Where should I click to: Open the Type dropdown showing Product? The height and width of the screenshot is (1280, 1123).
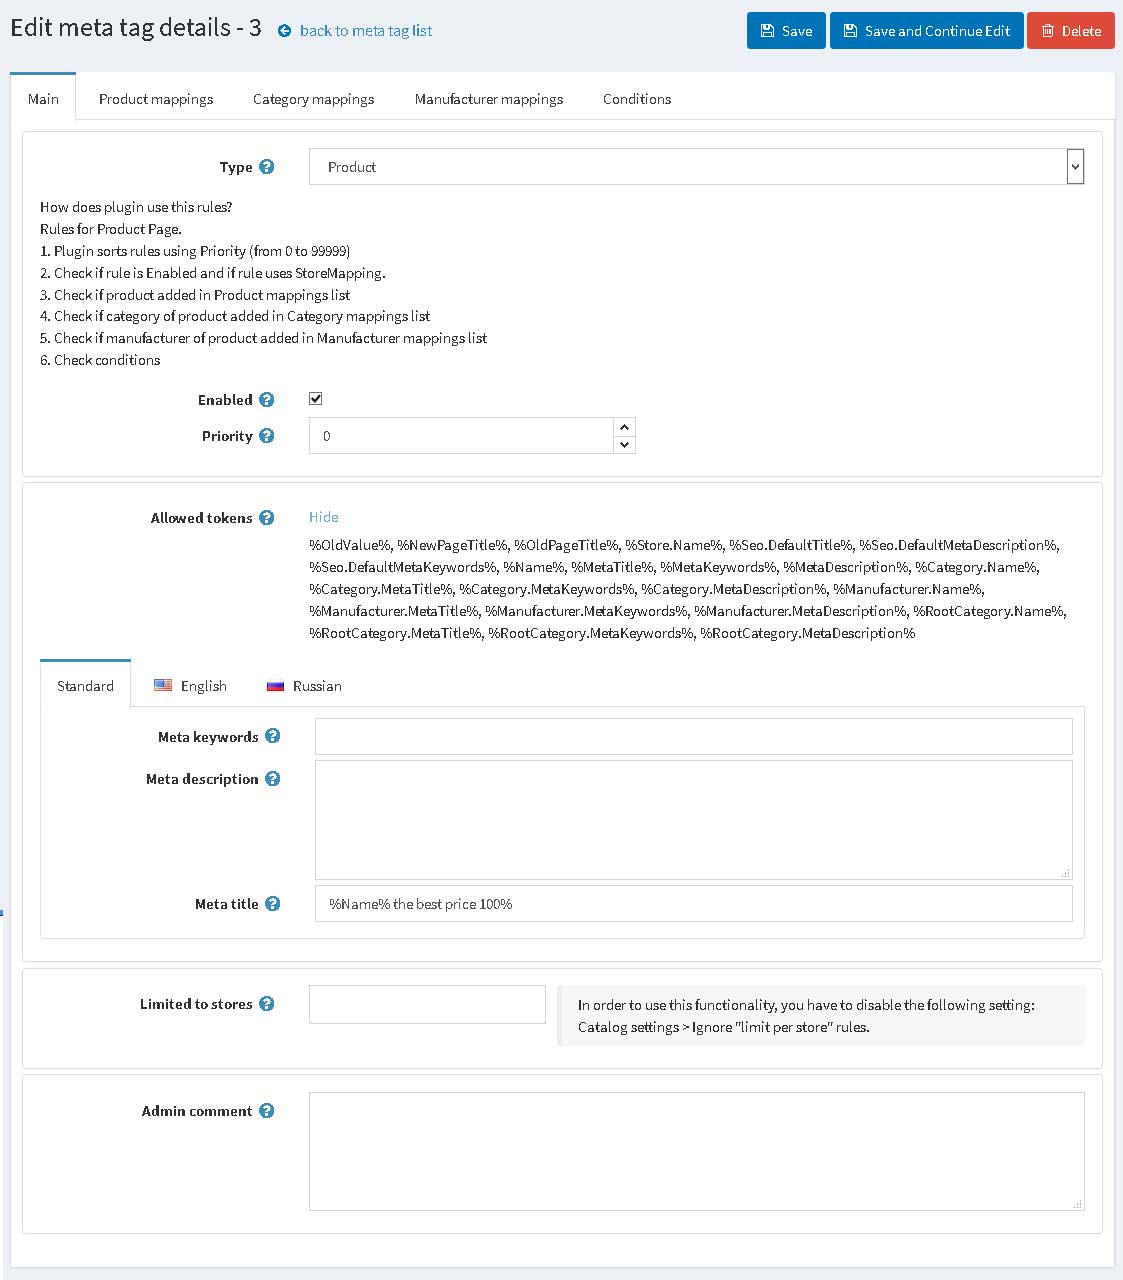coord(696,167)
